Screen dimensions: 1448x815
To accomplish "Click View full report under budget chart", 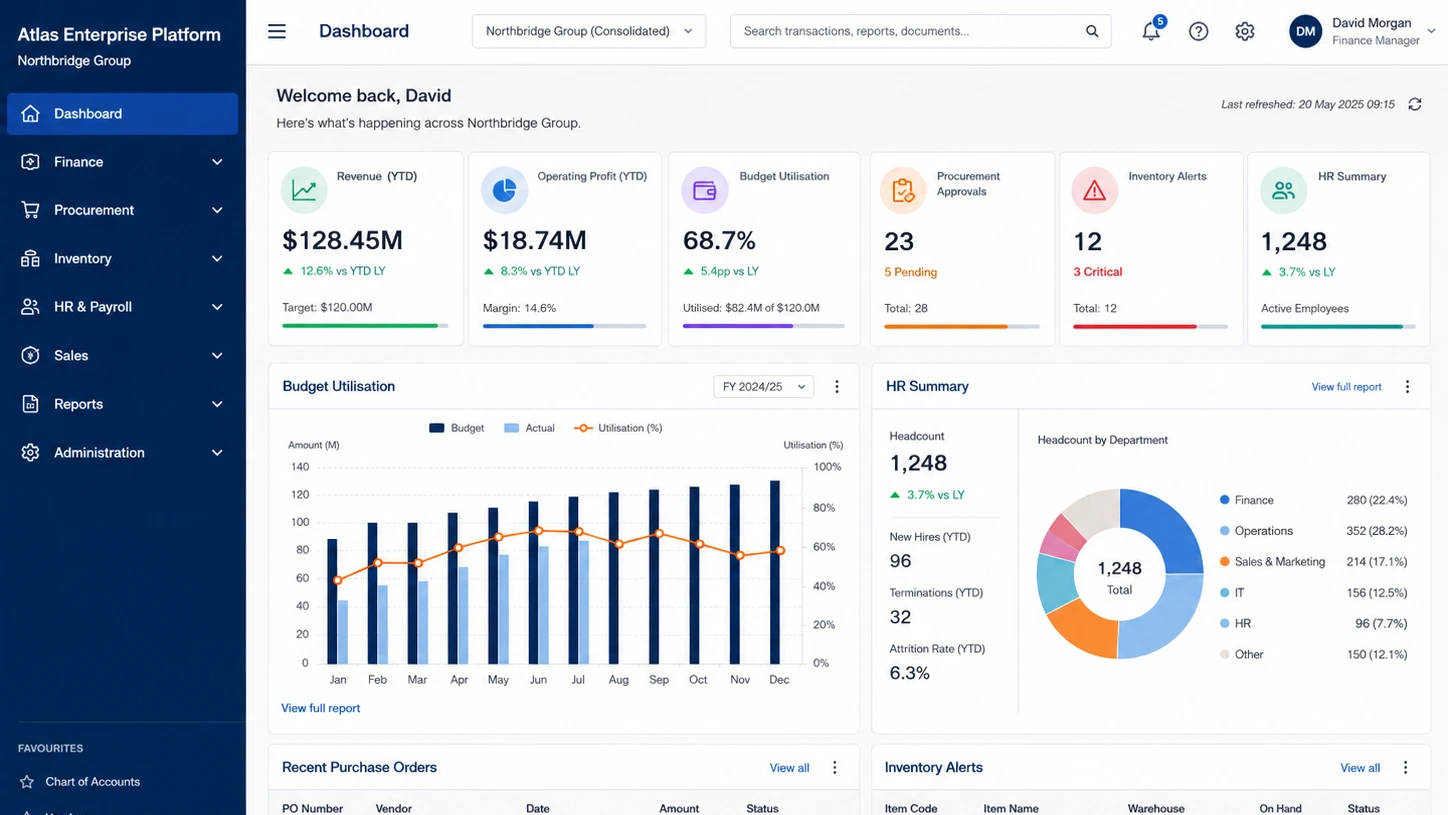I will [320, 708].
